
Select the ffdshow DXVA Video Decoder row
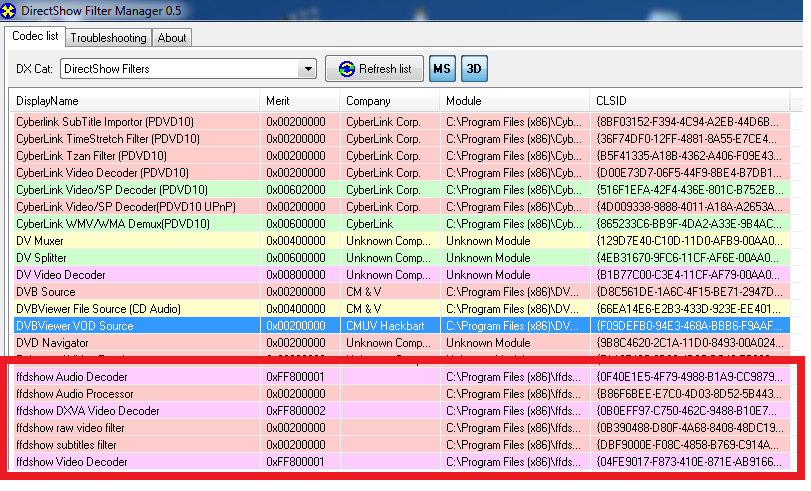401,411
